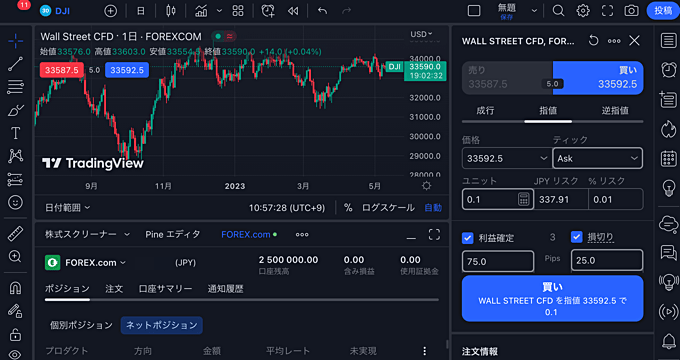Select the Text annotation tool
The height and width of the screenshot is (360, 680).
pyautogui.click(x=15, y=133)
